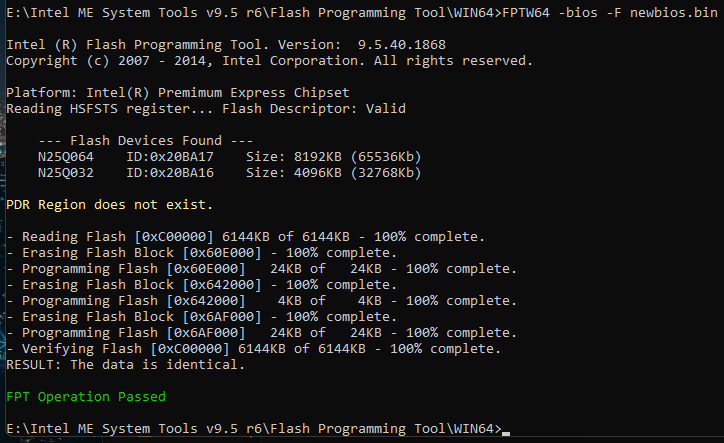
Task: Click the "RESULT: The data is identical." line
Action: (125, 365)
